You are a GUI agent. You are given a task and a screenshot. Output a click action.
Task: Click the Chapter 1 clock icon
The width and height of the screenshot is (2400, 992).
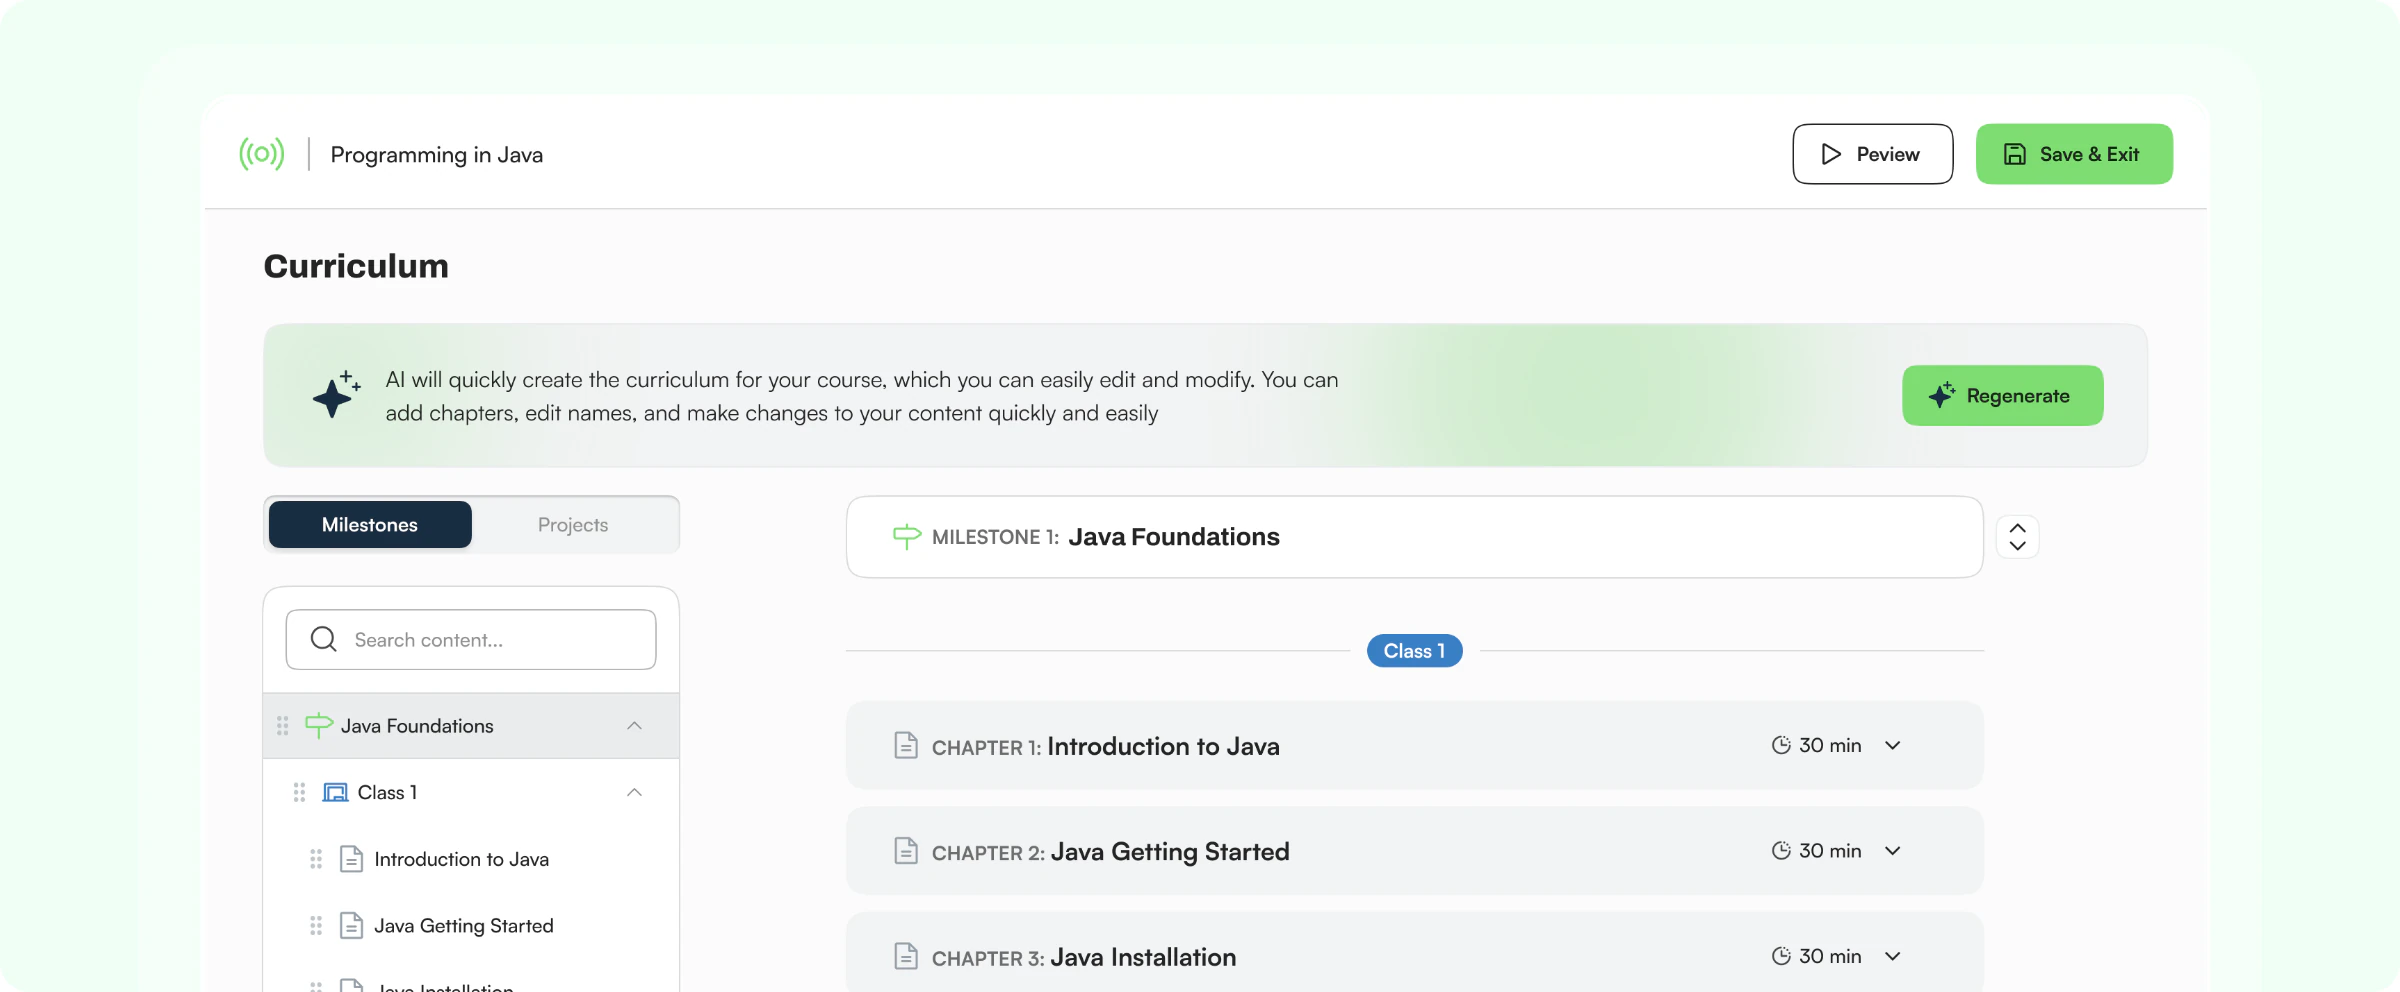1781,745
